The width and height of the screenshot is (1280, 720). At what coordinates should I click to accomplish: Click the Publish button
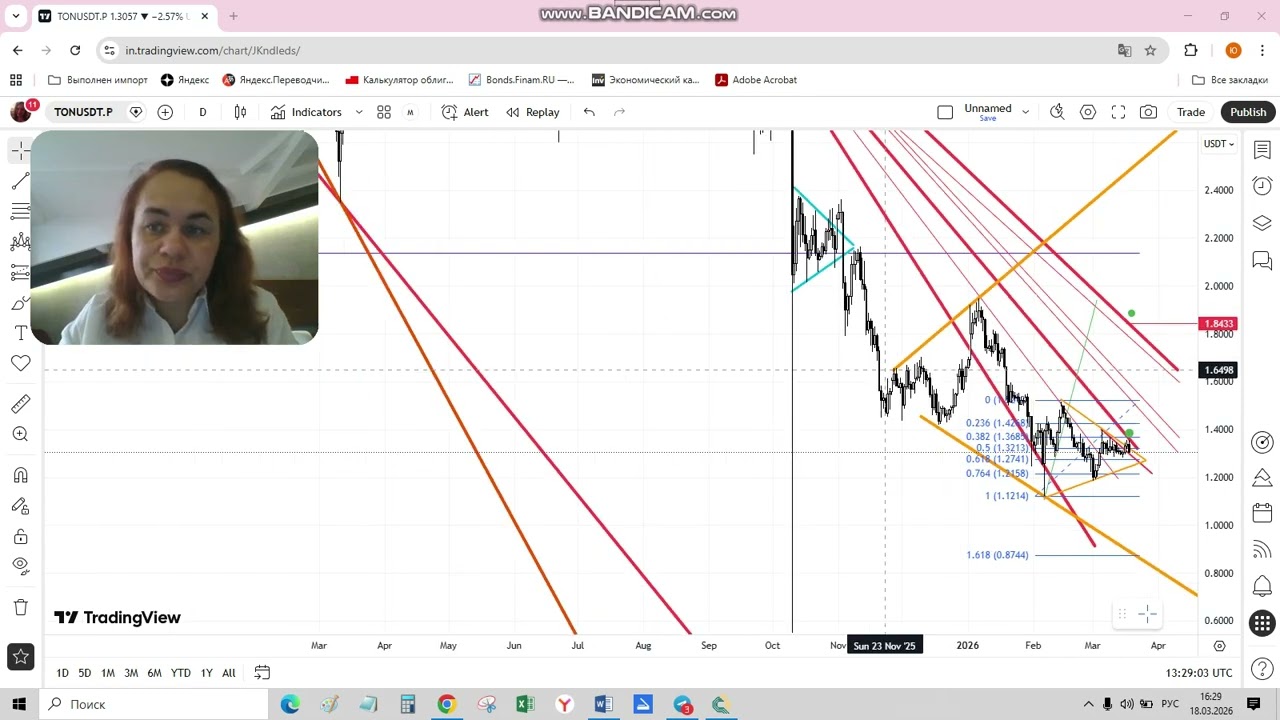1248,112
